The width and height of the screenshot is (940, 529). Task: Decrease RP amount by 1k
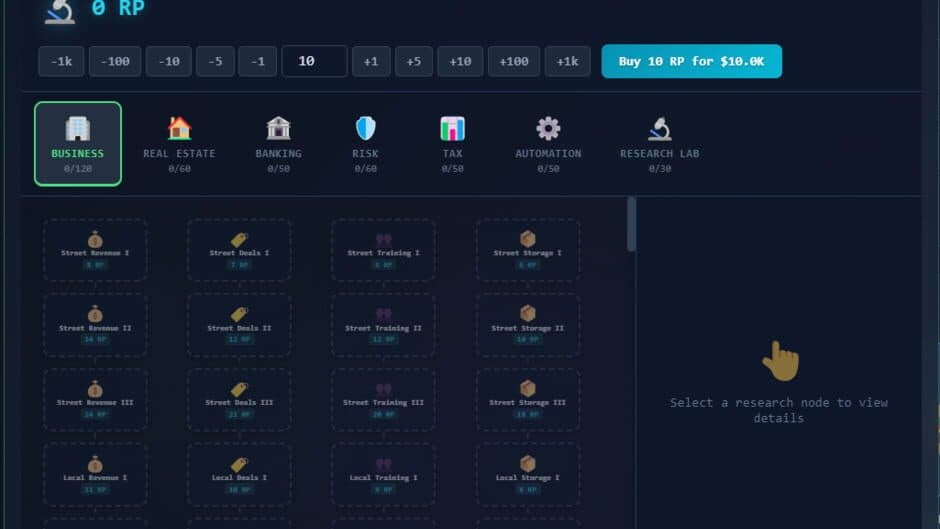pyautogui.click(x=61, y=61)
